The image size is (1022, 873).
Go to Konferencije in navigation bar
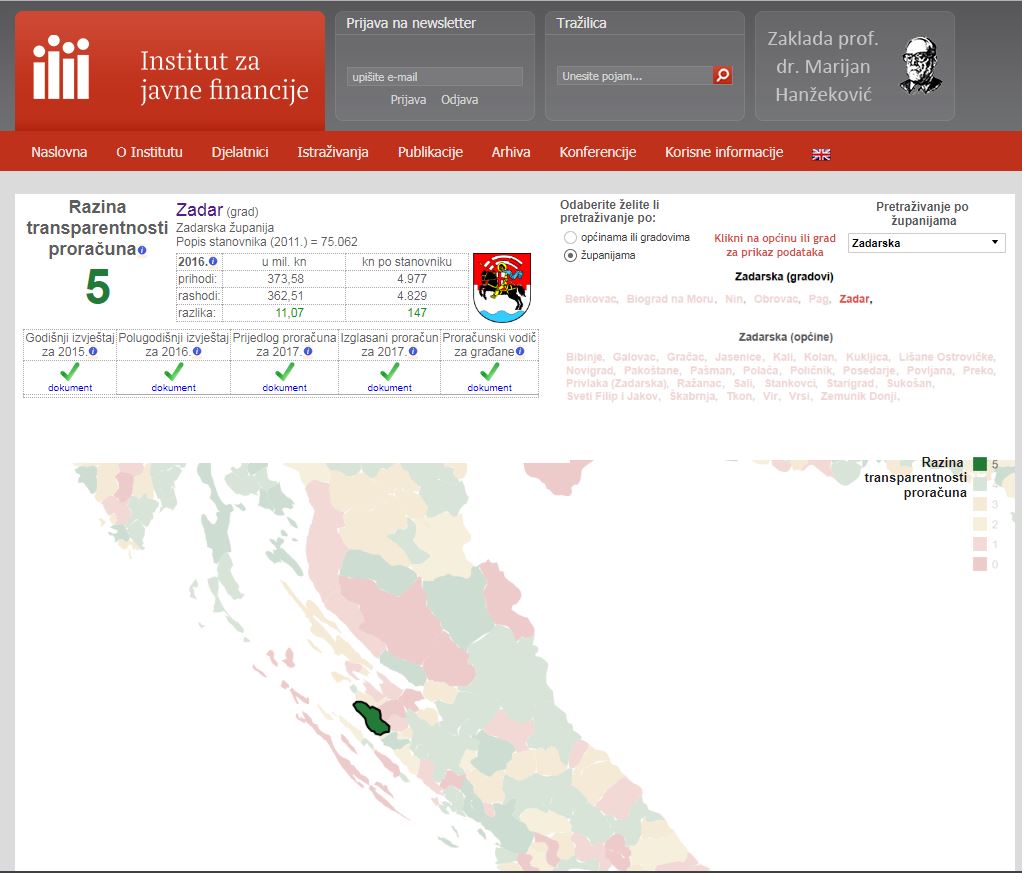(598, 153)
